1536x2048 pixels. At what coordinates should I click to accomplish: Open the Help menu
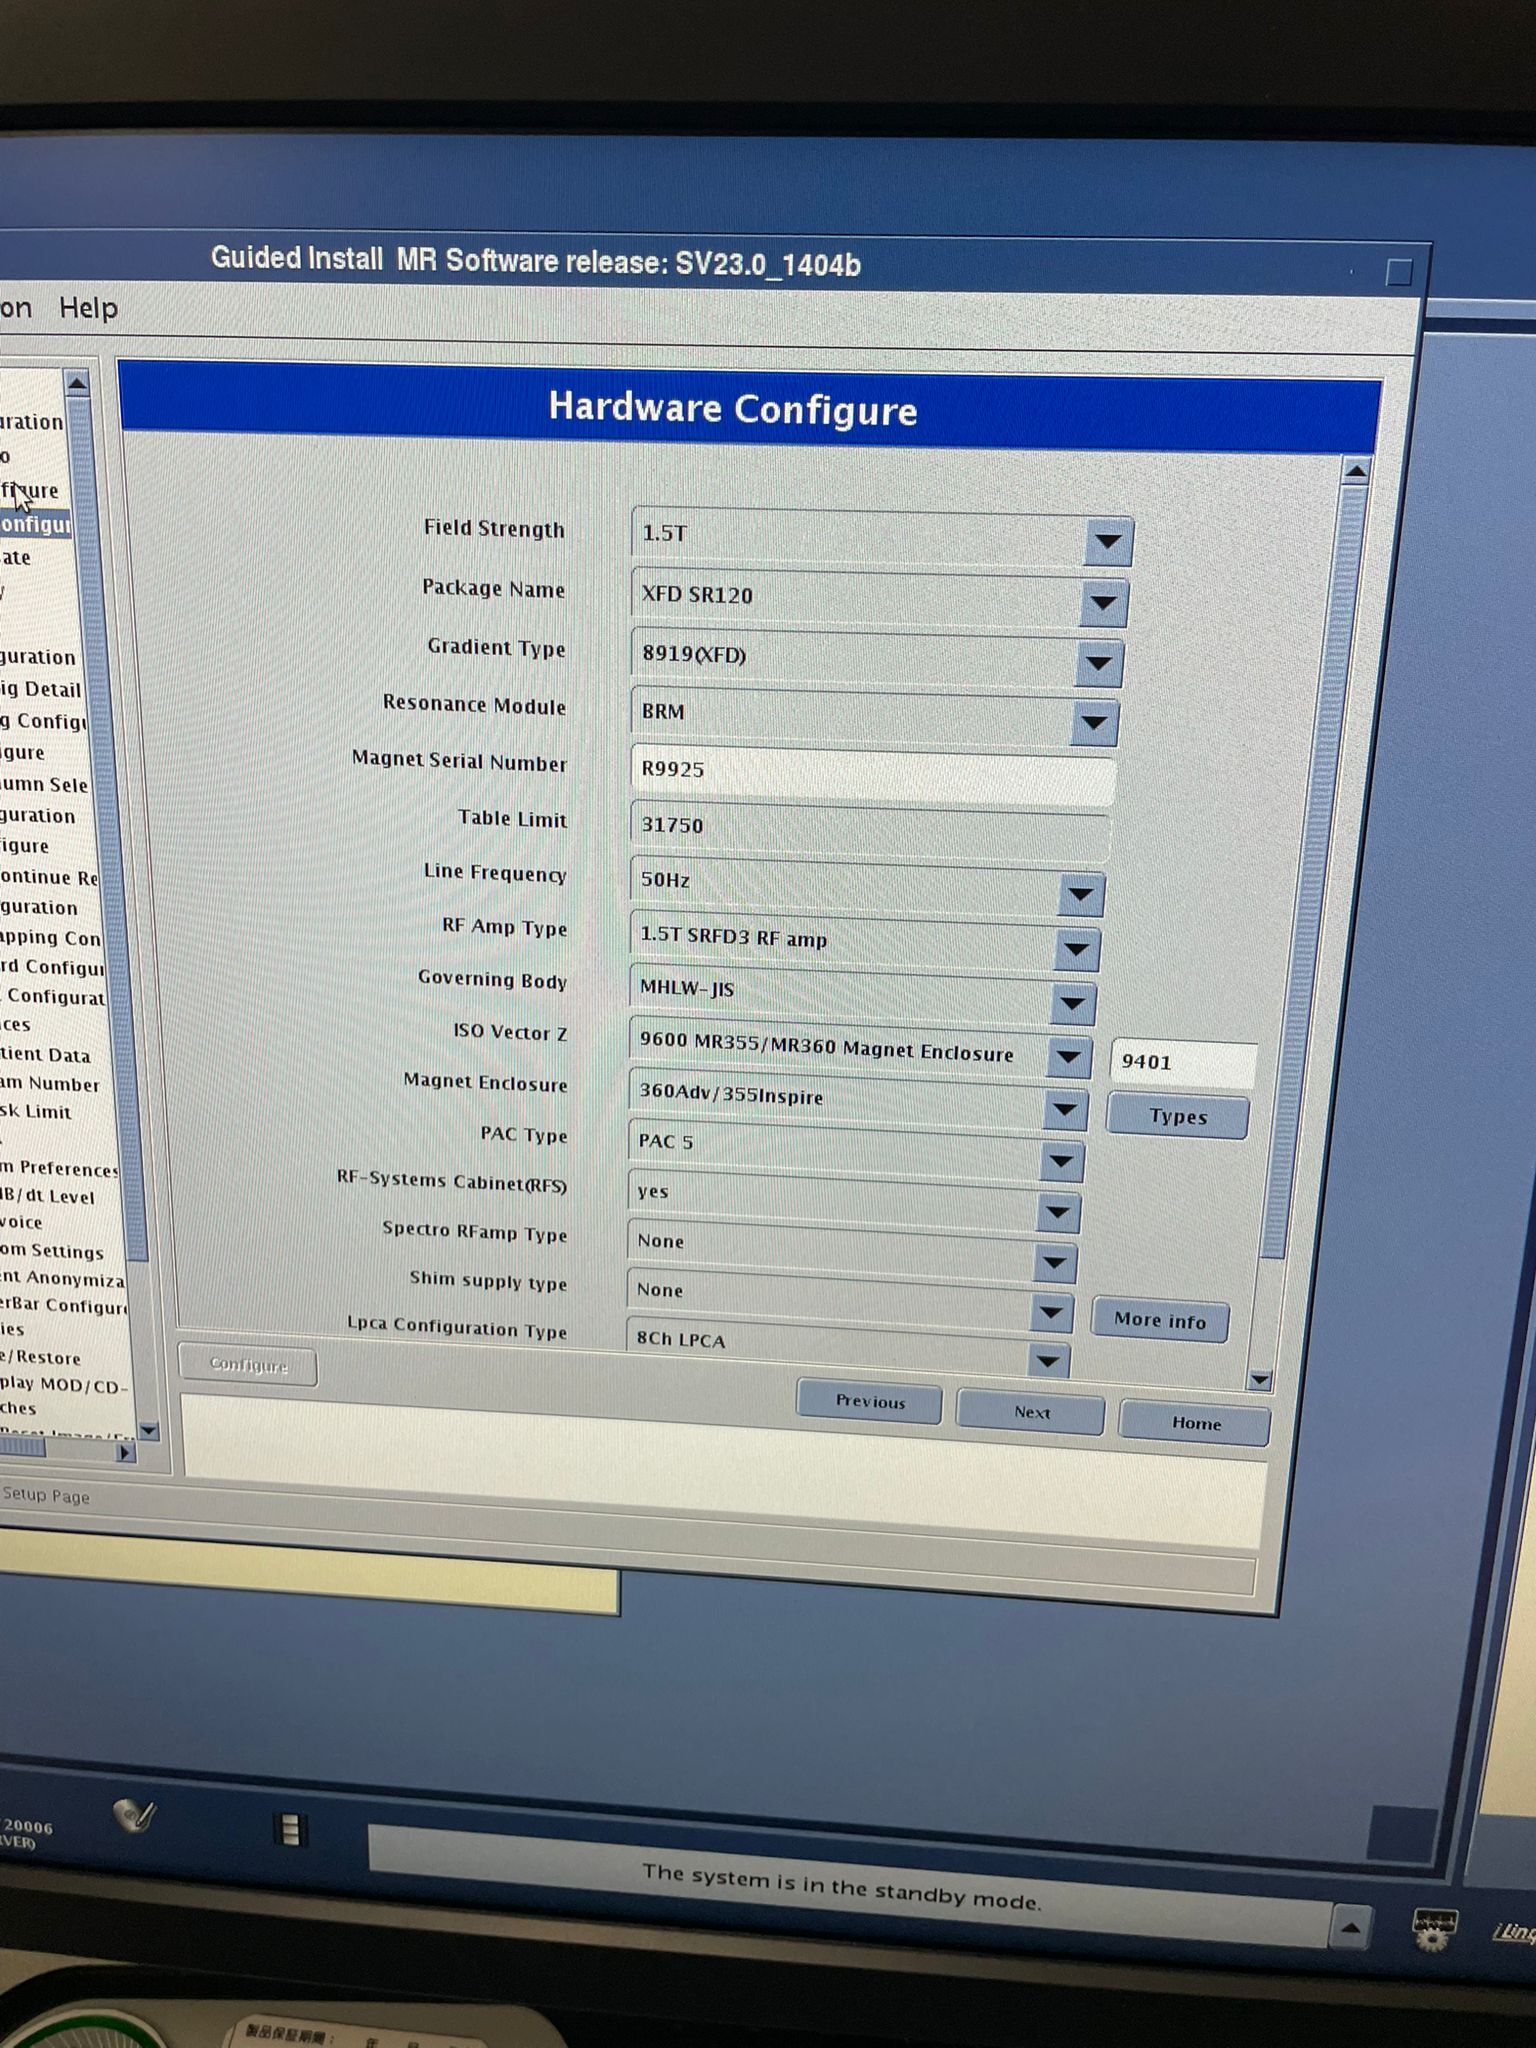[x=88, y=308]
